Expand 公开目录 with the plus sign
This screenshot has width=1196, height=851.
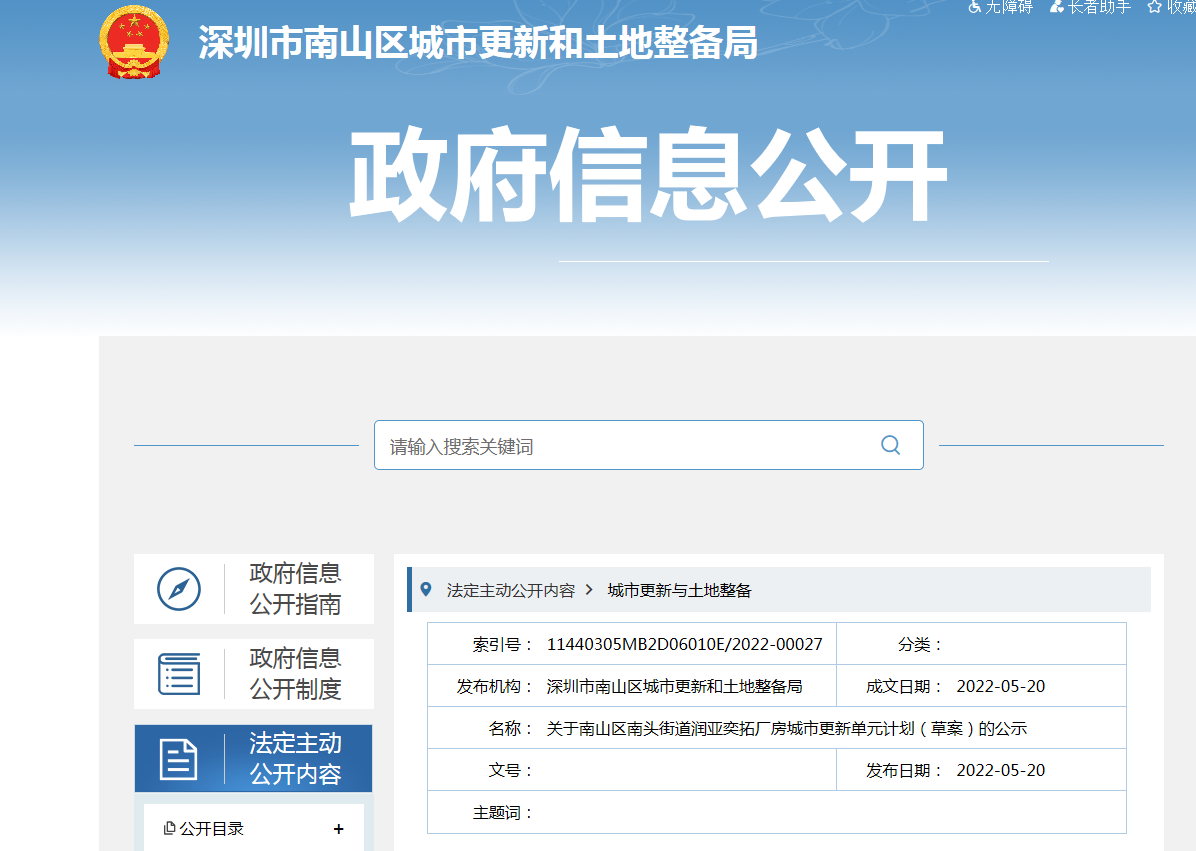[338, 829]
